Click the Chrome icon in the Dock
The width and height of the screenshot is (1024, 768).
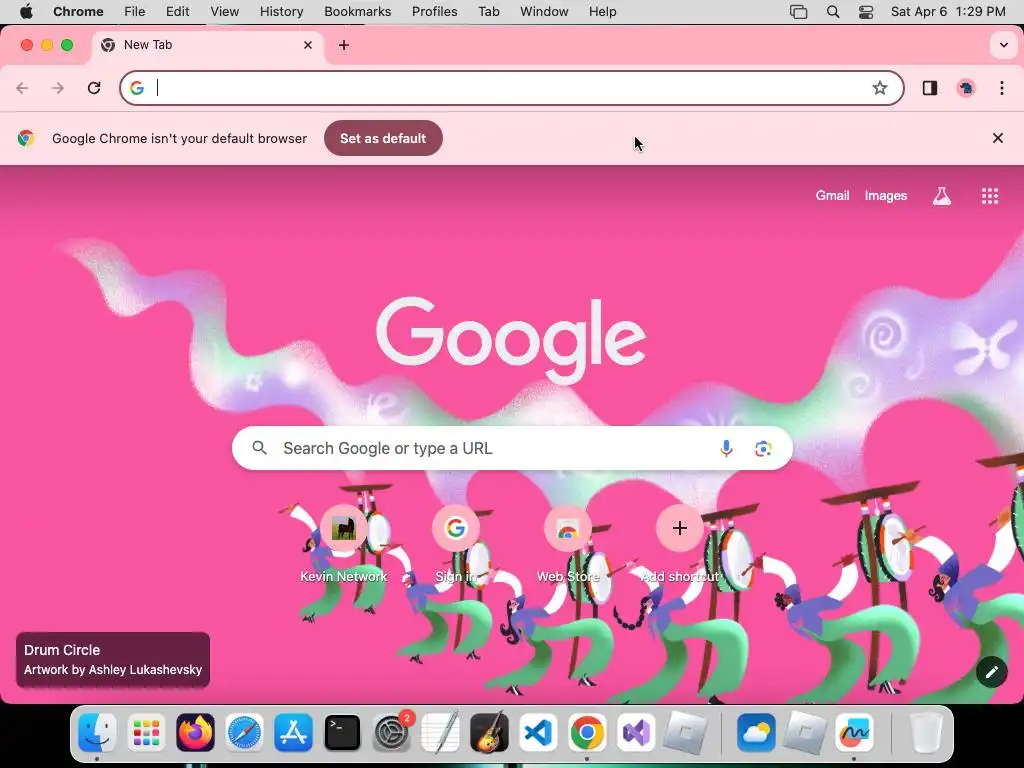[x=587, y=733]
